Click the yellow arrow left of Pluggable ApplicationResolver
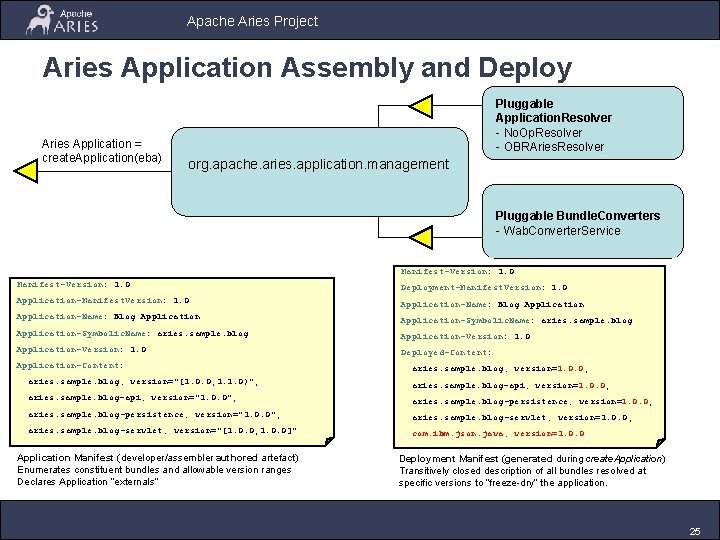 [x=421, y=106]
